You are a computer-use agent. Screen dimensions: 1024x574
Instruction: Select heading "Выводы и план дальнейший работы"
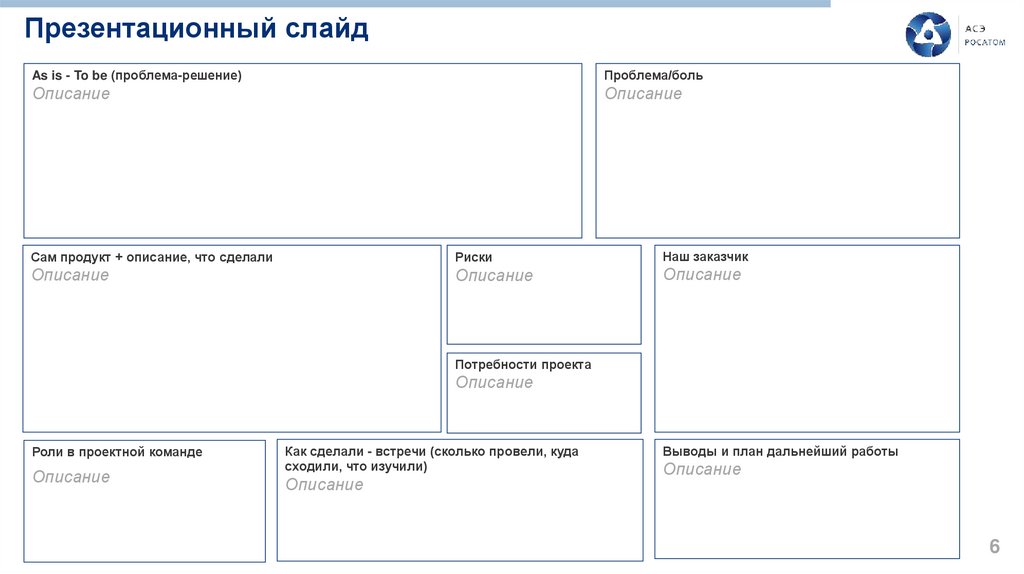780,451
